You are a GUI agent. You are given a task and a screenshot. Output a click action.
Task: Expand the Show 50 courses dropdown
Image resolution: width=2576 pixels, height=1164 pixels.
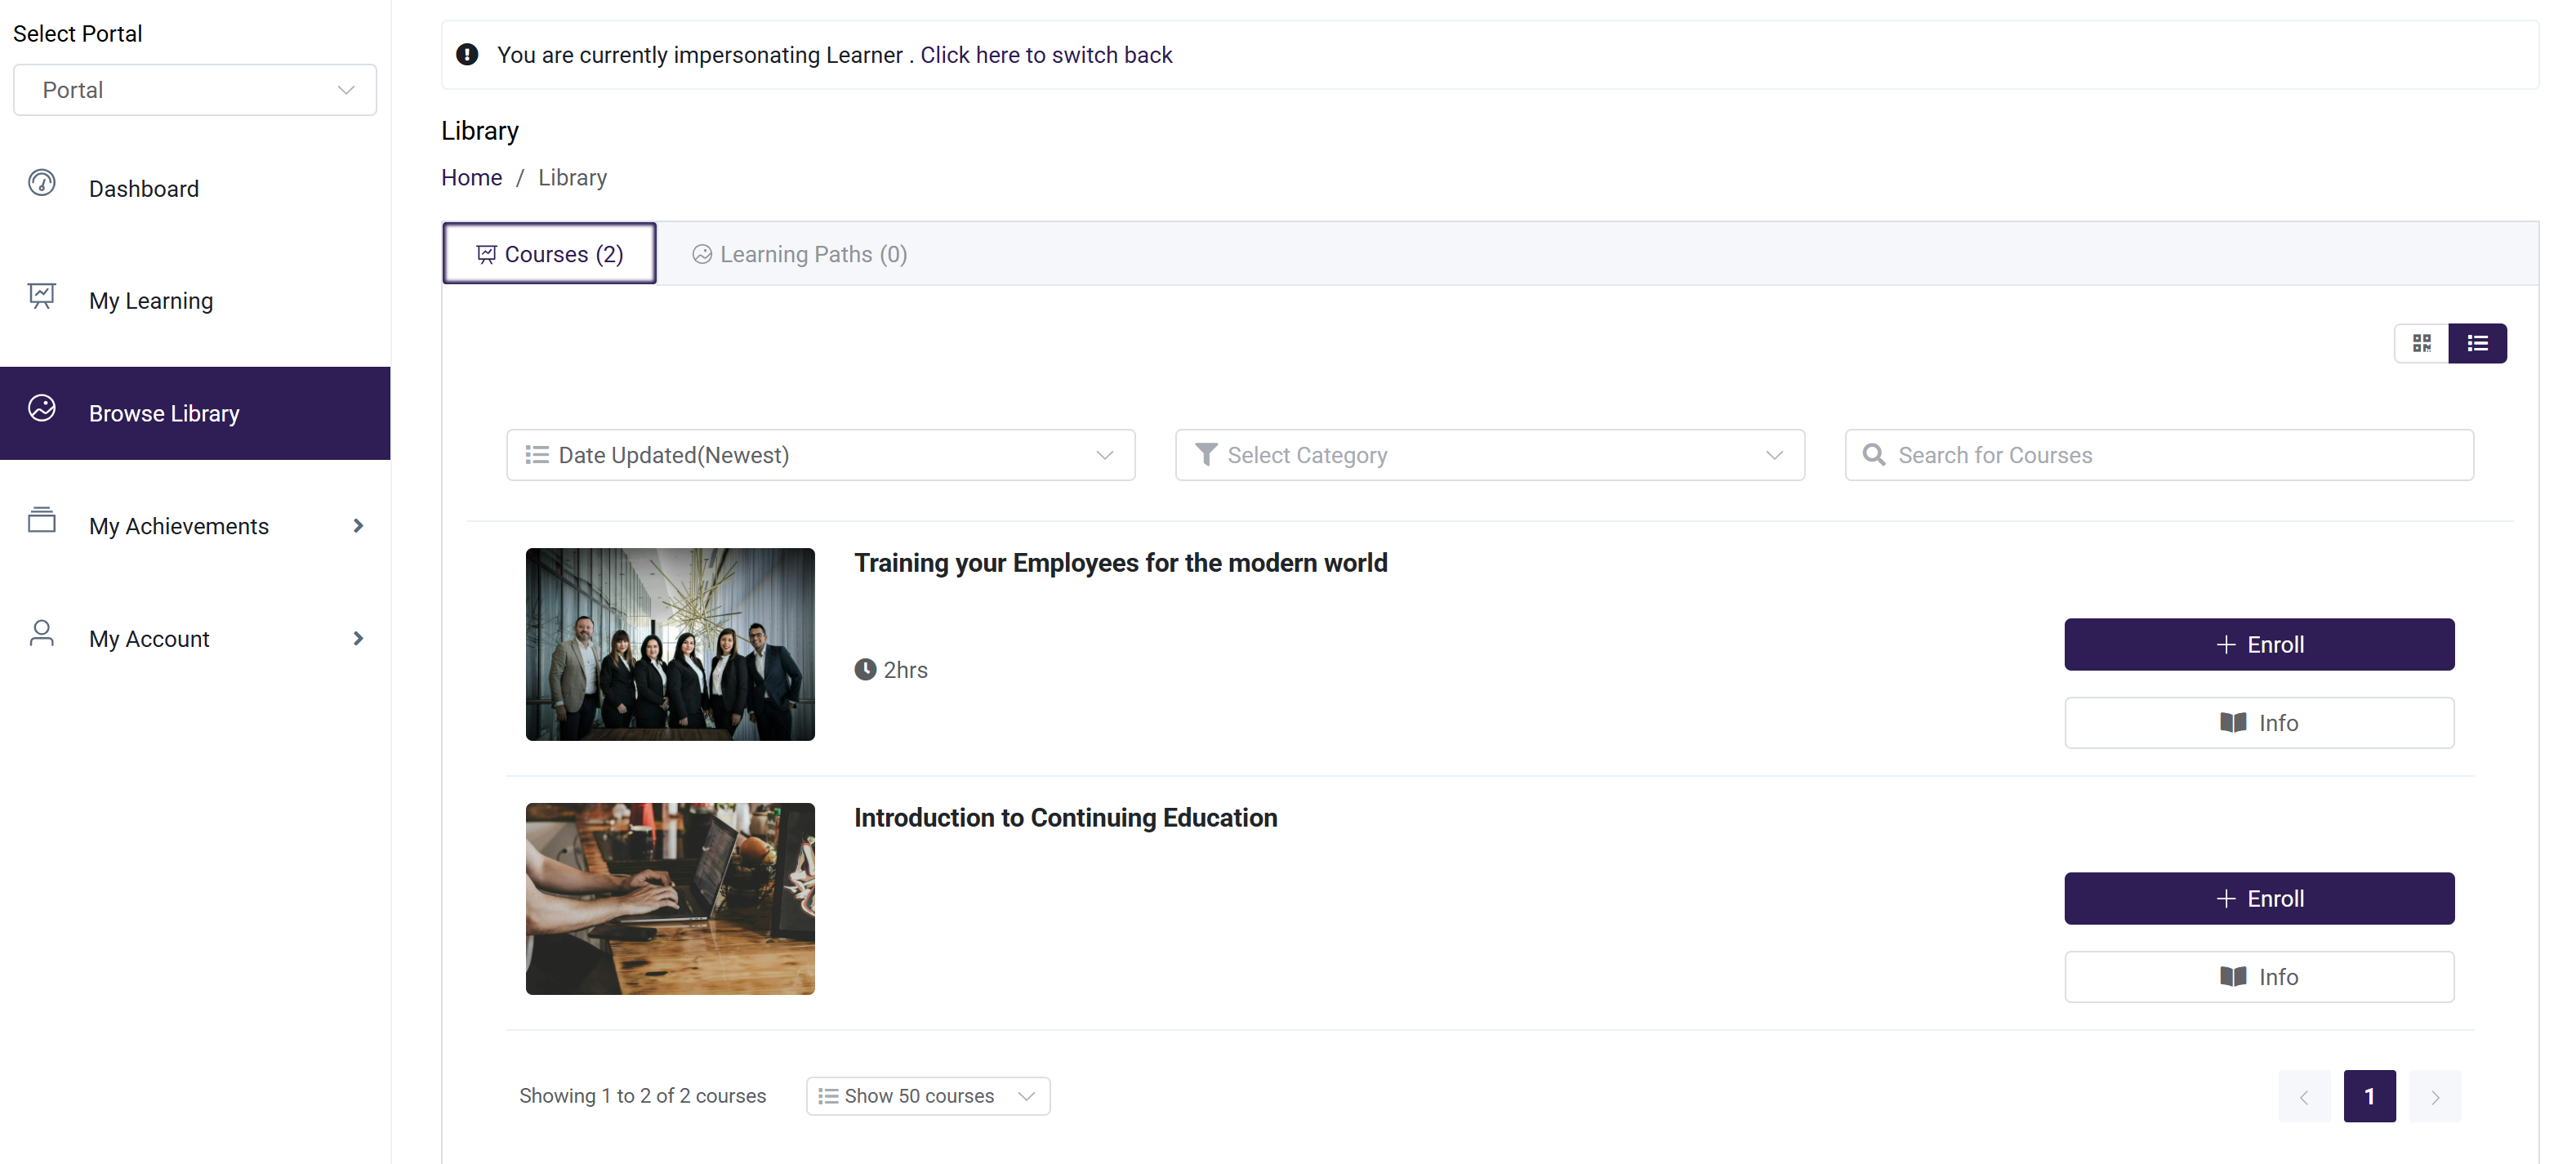pyautogui.click(x=927, y=1096)
